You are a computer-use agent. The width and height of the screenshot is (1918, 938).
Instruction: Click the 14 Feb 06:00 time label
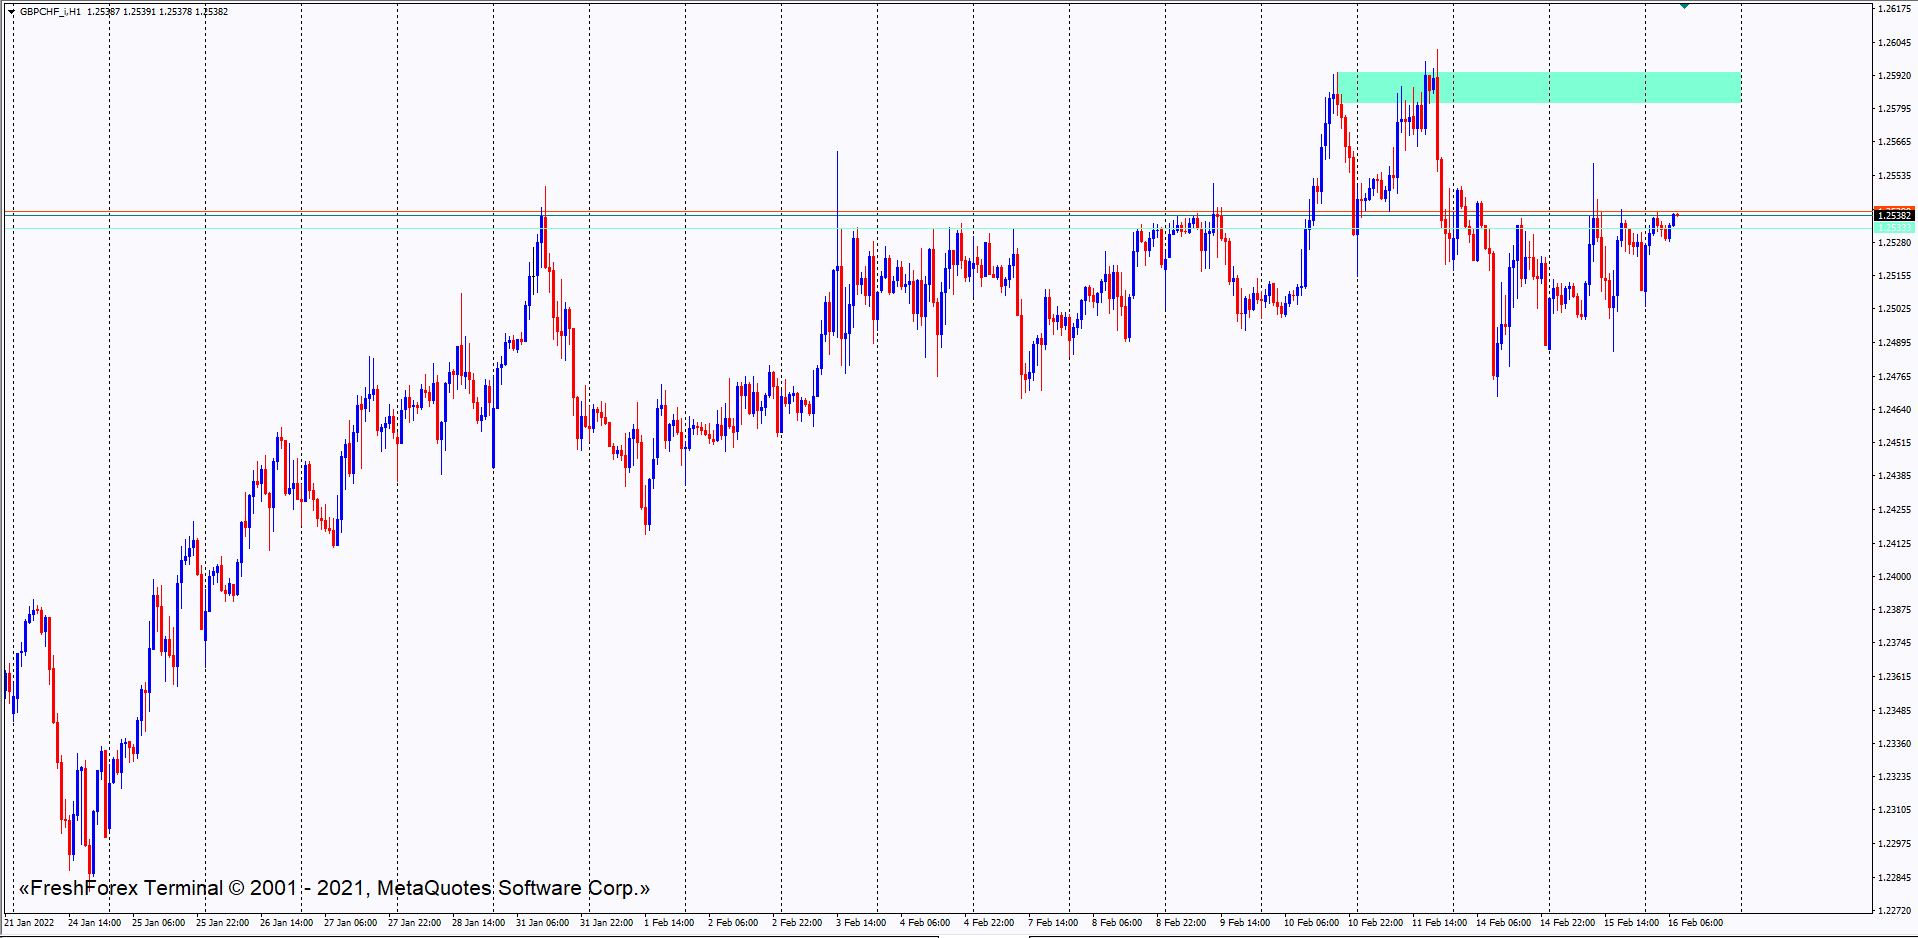point(1503,922)
